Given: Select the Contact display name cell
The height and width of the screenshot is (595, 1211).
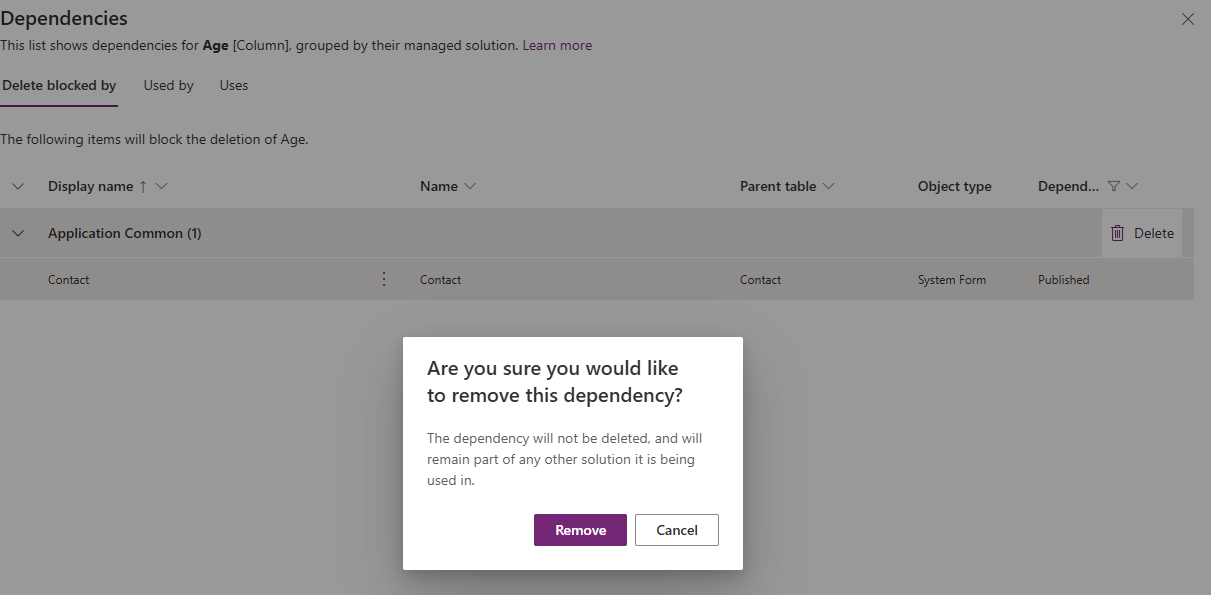Looking at the screenshot, I should (69, 280).
